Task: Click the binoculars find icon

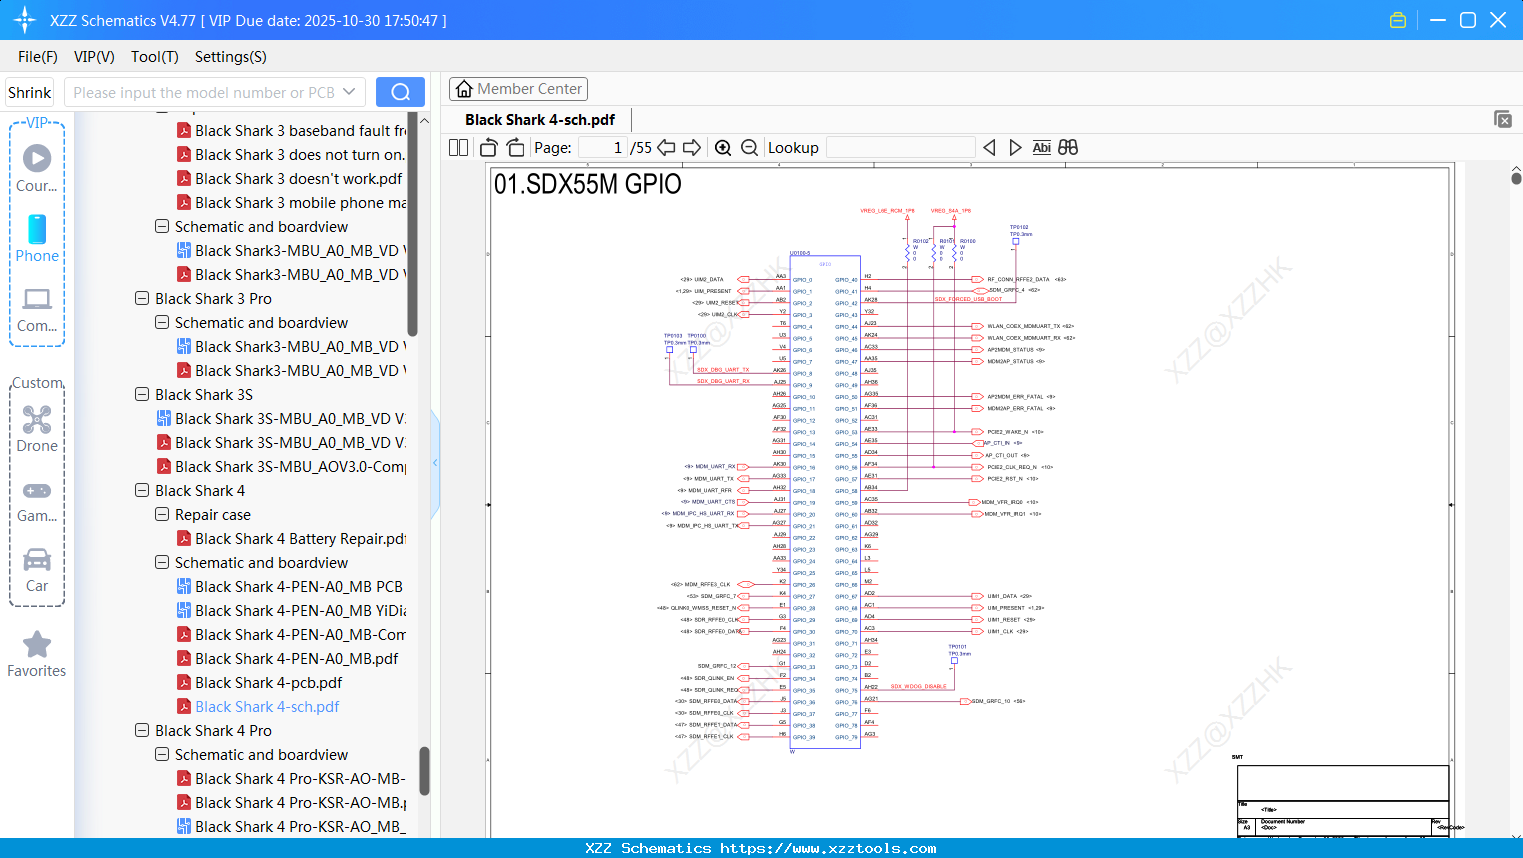Action: pyautogui.click(x=1068, y=148)
